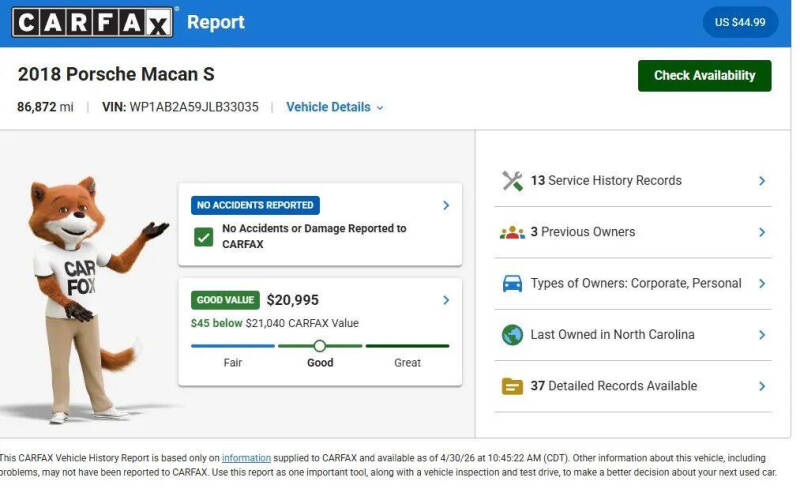Viewport: 800px width, 489px height.
Task: Click chevron beside Last Owned in North Carolina
Action: coord(762,335)
